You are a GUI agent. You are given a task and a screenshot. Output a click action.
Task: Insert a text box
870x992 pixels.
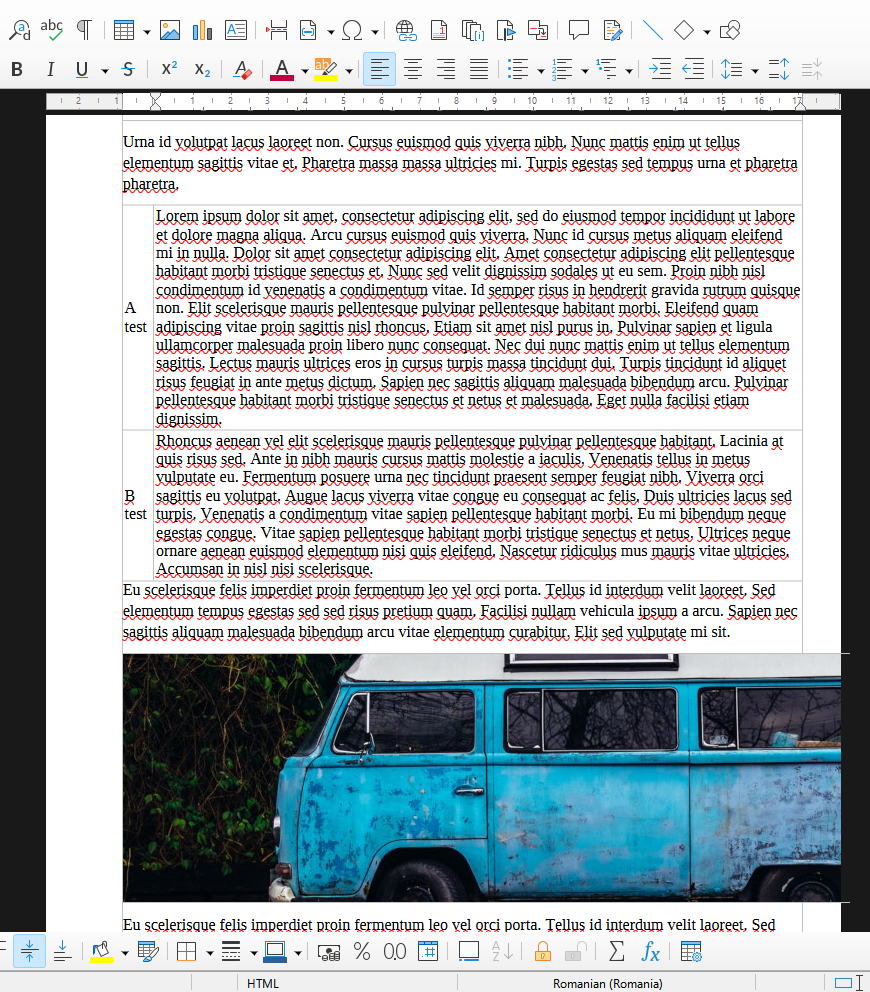236,30
